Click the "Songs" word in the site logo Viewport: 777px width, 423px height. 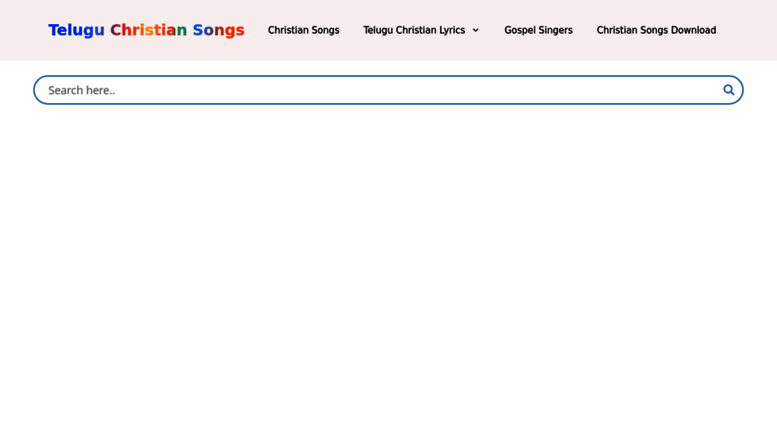coord(219,30)
